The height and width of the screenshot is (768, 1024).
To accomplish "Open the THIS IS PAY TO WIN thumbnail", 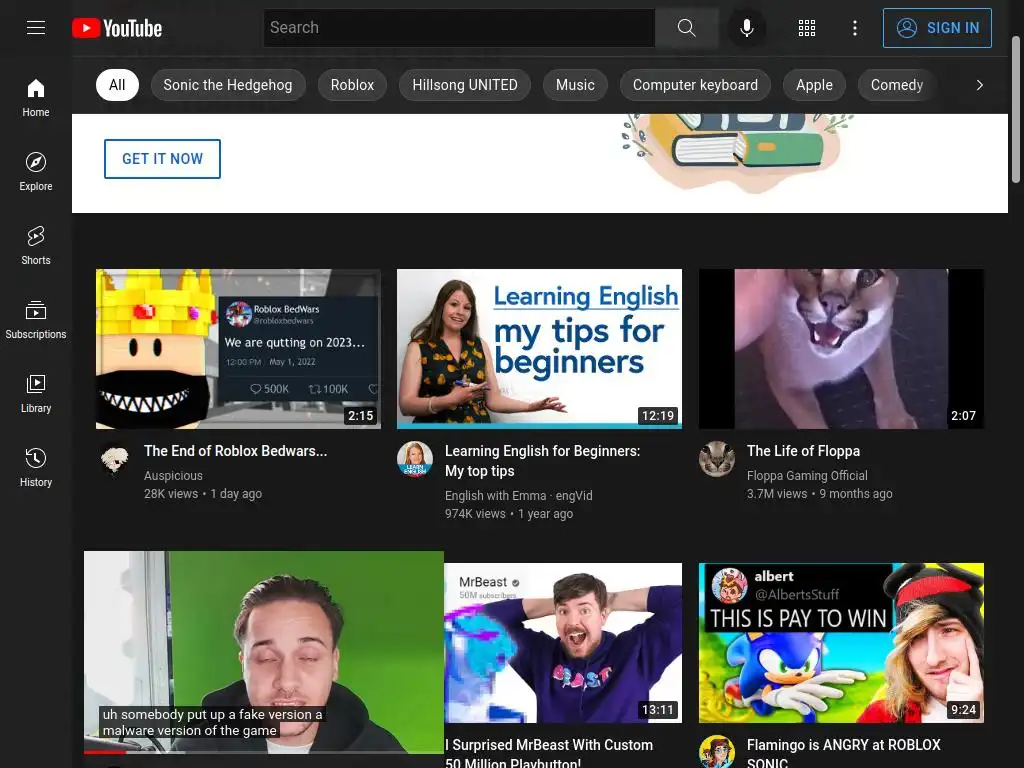I will 841,643.
